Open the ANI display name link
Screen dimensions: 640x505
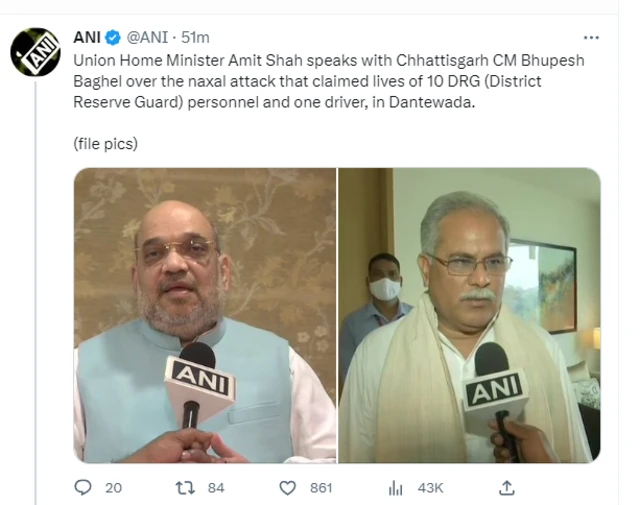(87, 38)
